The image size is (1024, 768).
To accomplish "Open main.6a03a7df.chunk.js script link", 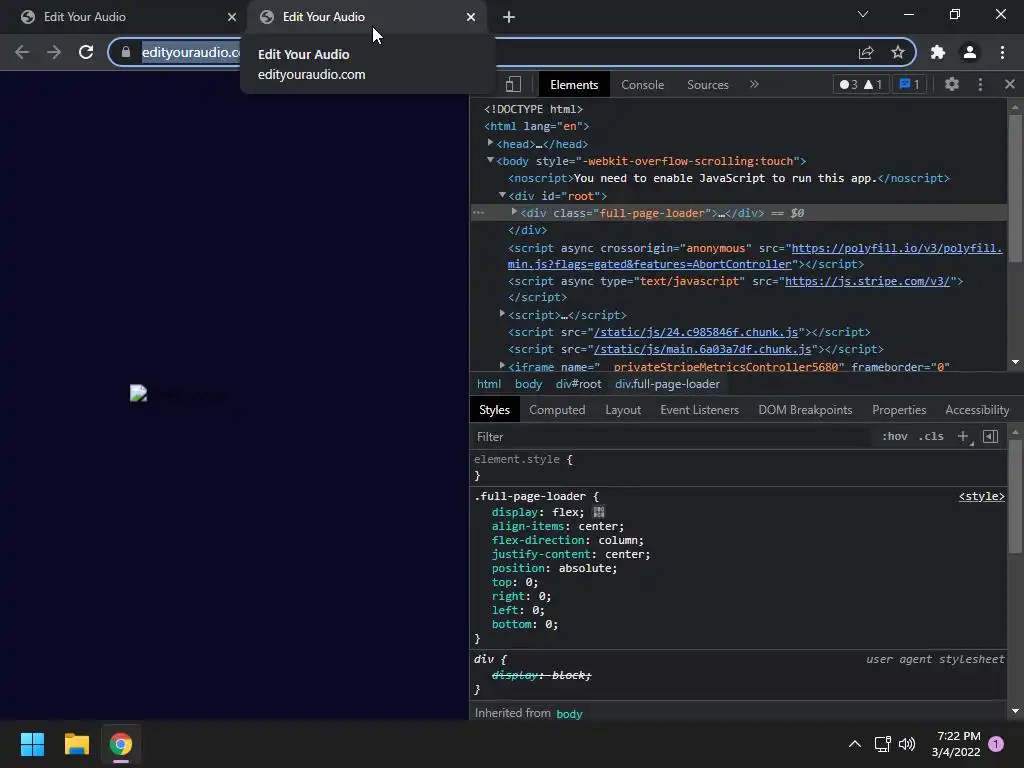I will point(702,349).
